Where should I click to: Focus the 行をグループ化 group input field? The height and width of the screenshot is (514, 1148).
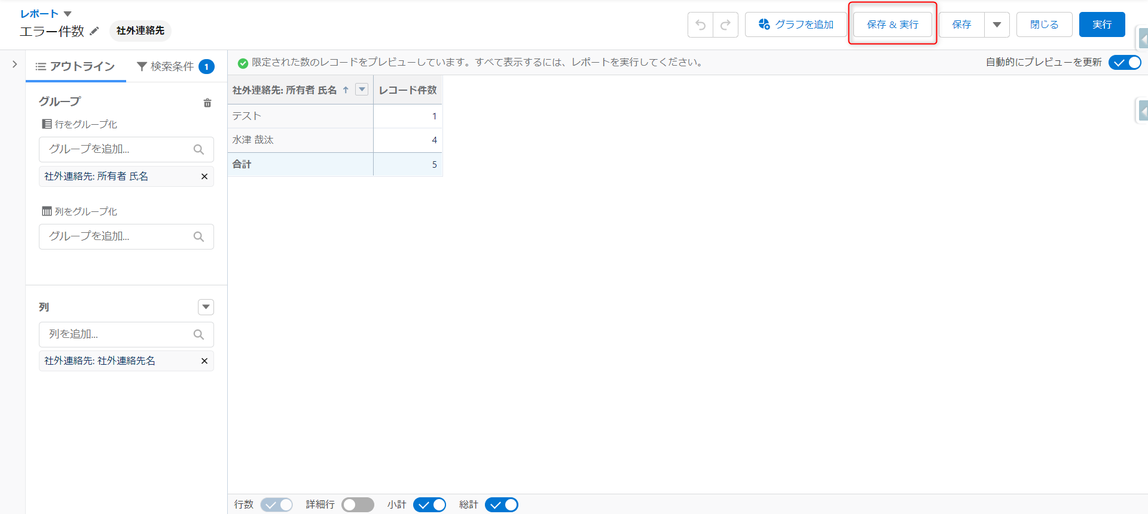point(126,149)
